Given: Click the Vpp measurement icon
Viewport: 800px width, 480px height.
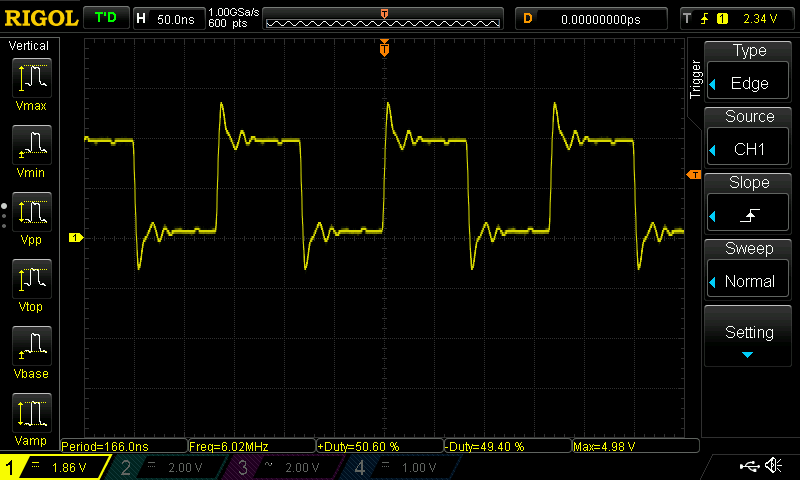Looking at the screenshot, I should click(31, 218).
